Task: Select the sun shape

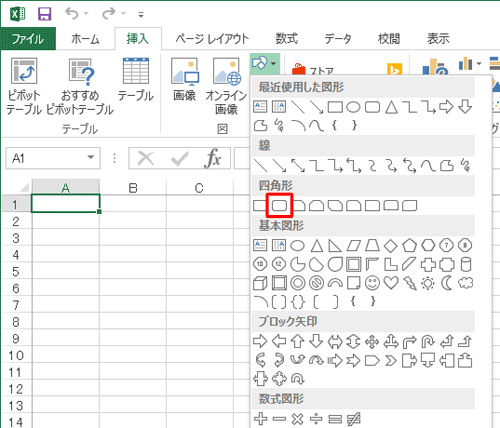Action: (x=428, y=283)
